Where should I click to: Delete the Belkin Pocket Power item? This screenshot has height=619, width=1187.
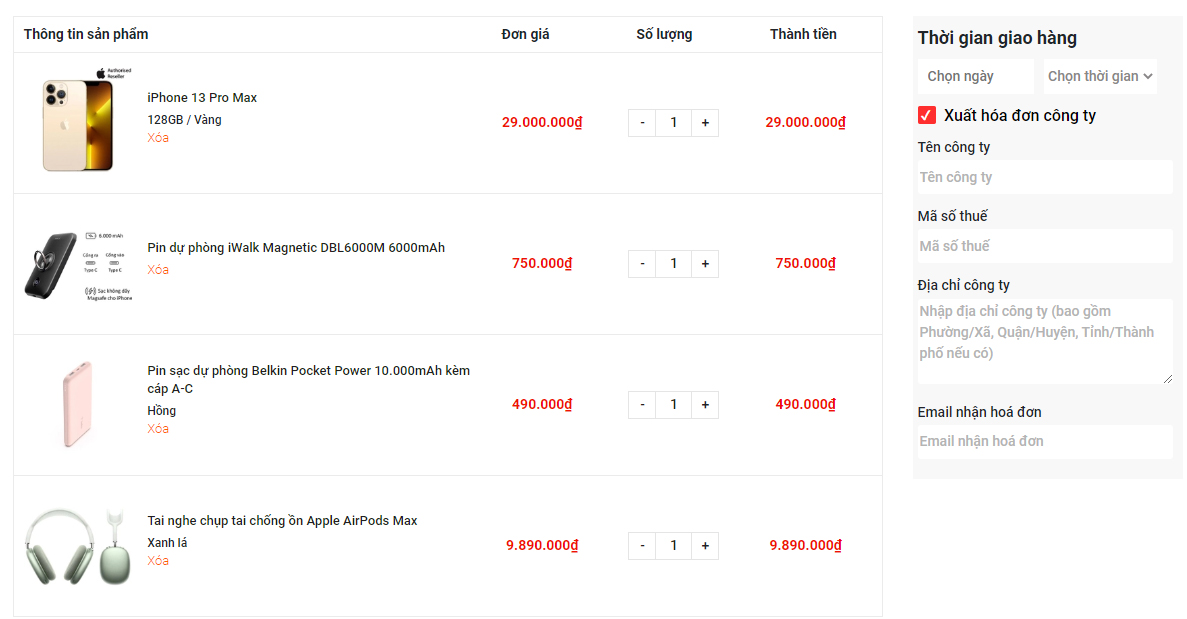click(x=158, y=429)
